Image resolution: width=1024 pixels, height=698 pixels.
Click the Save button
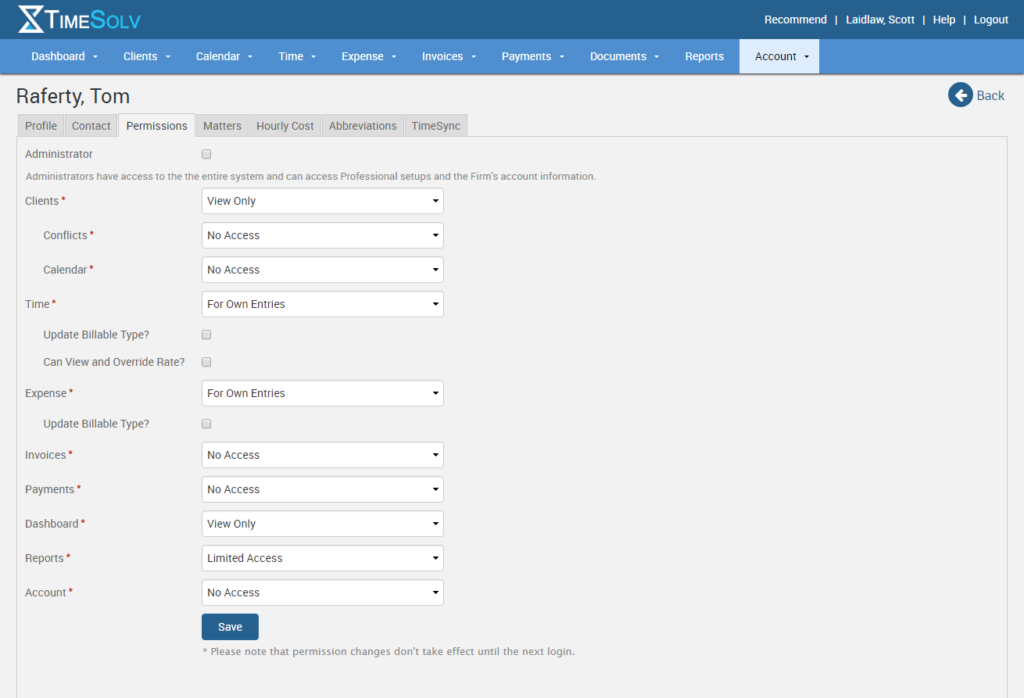(x=229, y=625)
